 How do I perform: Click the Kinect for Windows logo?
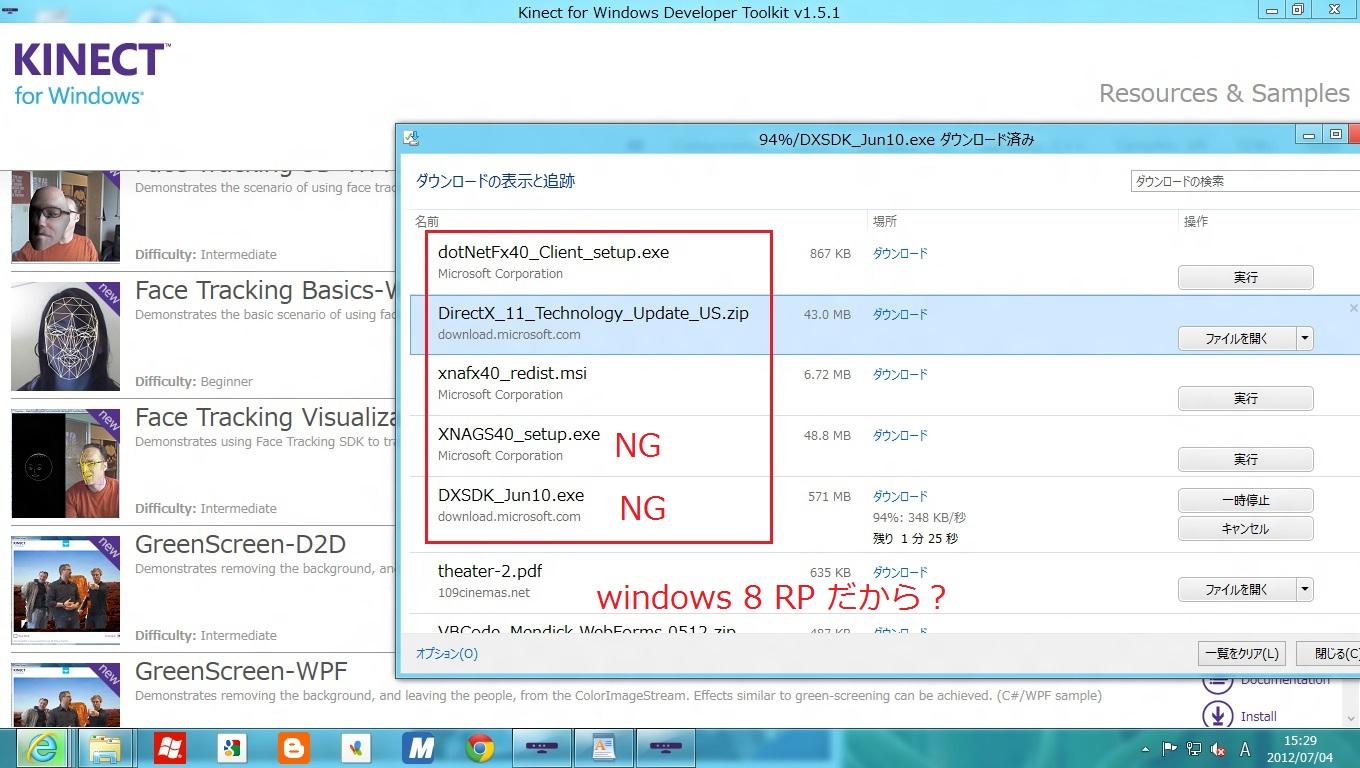click(91, 74)
